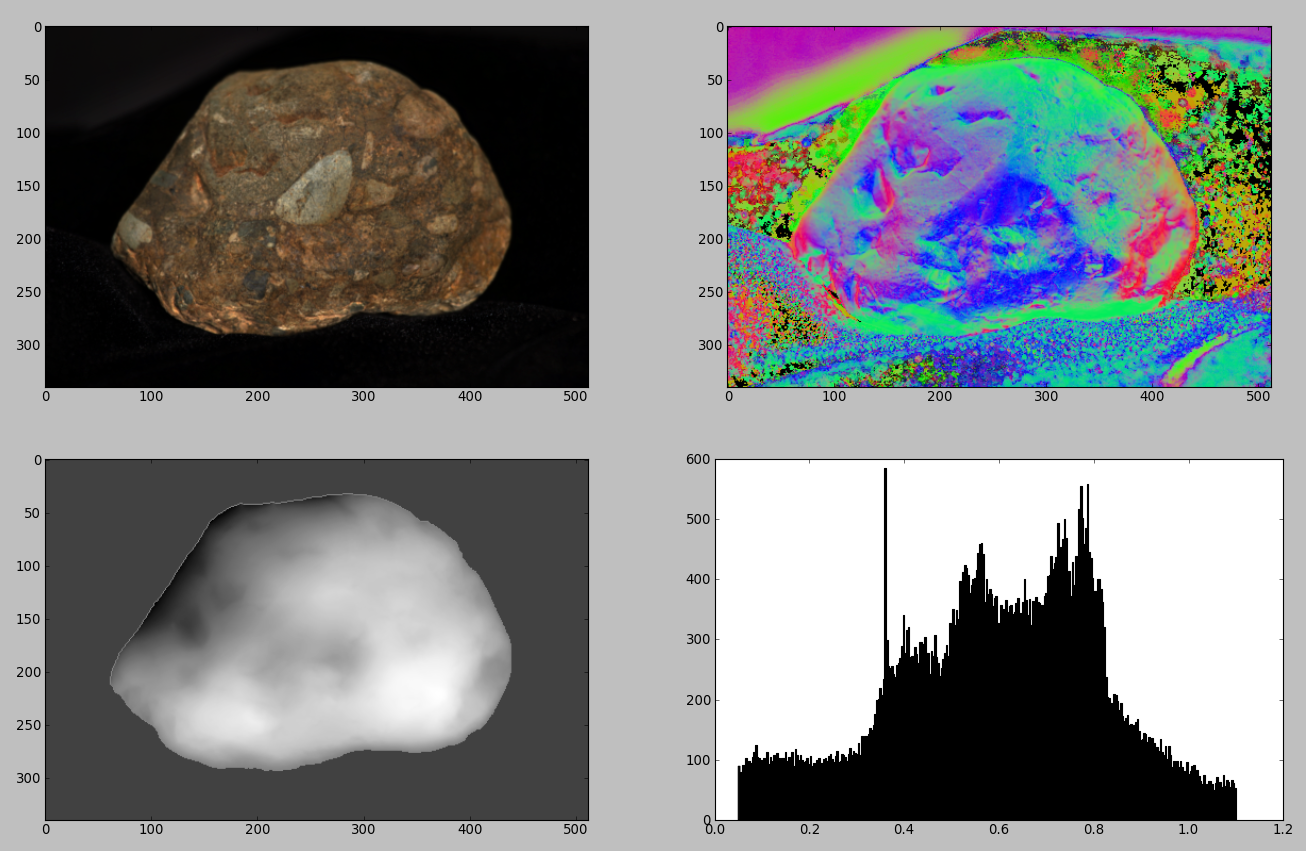Click the "1.2" label on histogram x-axis
1306x851 pixels.
click(1282, 830)
